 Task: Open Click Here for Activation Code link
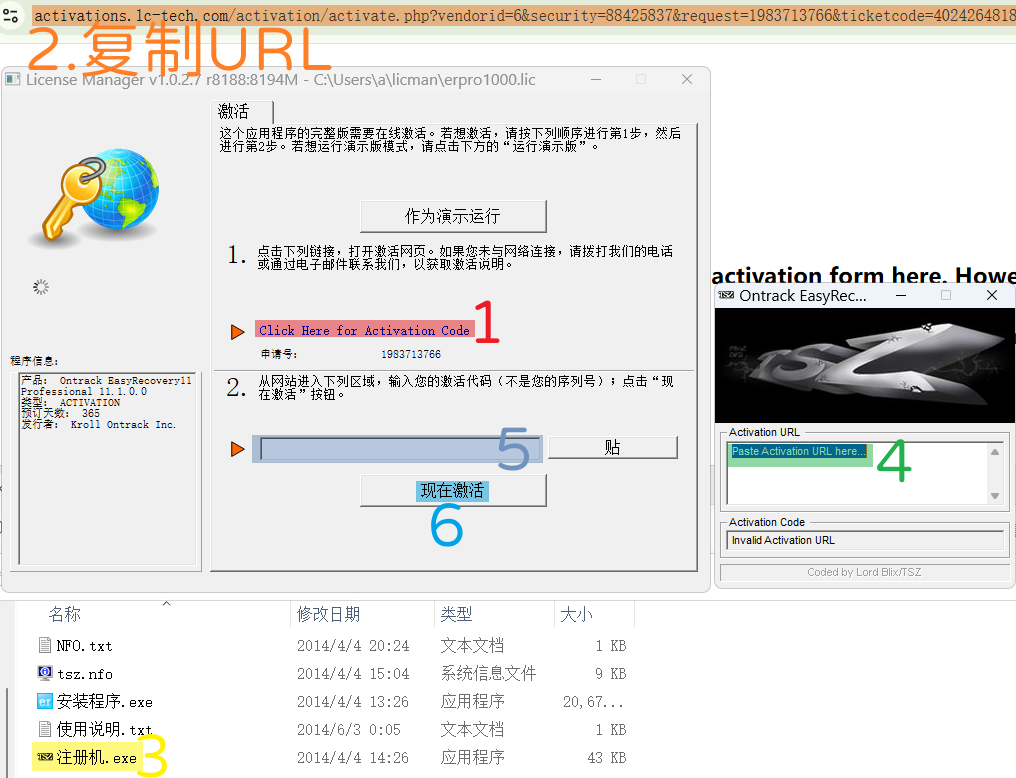click(364, 330)
